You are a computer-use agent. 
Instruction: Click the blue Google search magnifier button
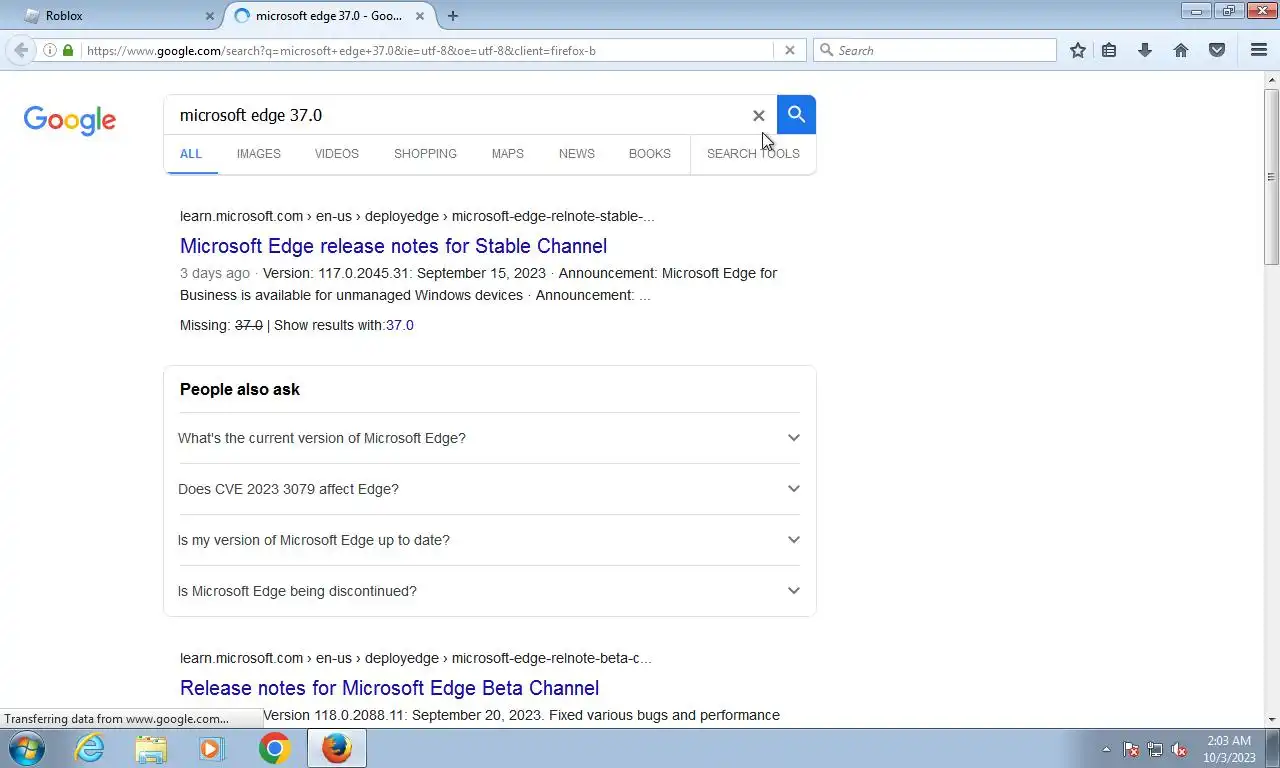click(x=796, y=115)
